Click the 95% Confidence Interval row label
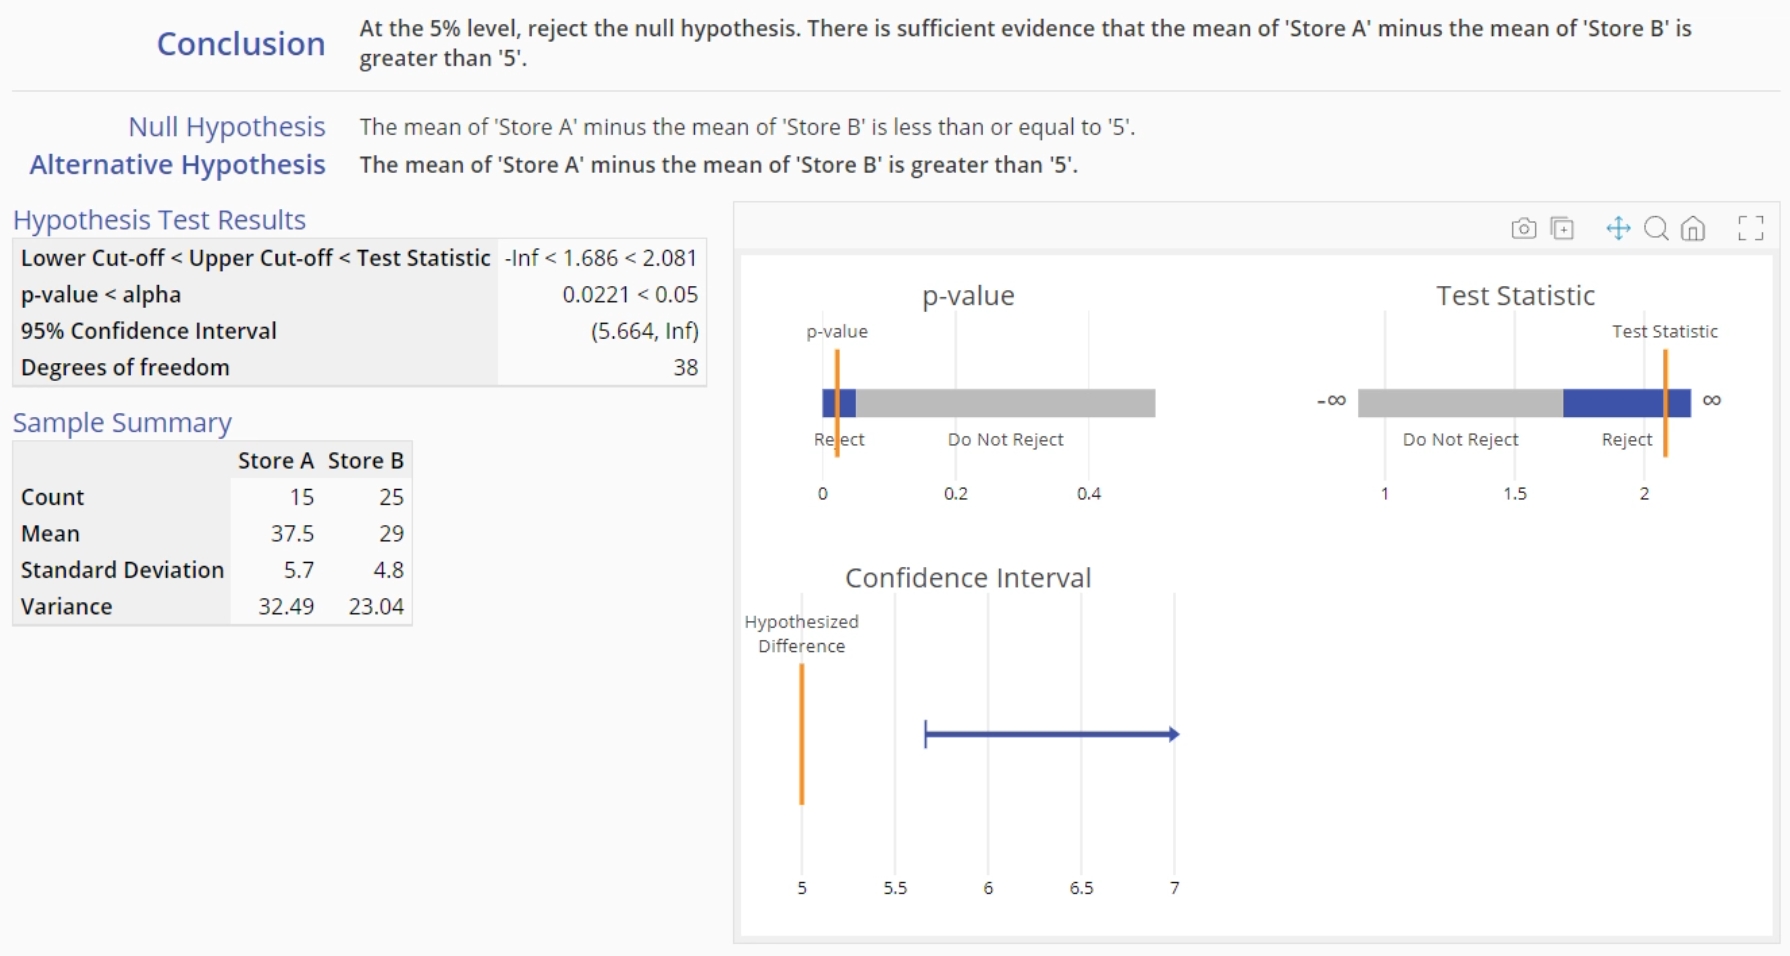1790x956 pixels. pos(148,331)
